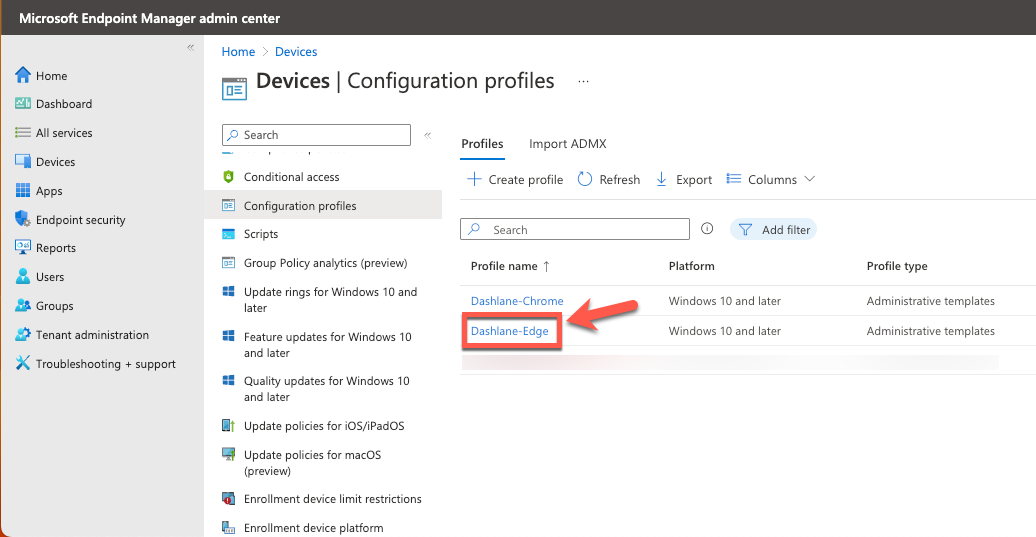Click the Feature updates Windows logo icon
The width and height of the screenshot is (1036, 537).
pyautogui.click(x=229, y=336)
